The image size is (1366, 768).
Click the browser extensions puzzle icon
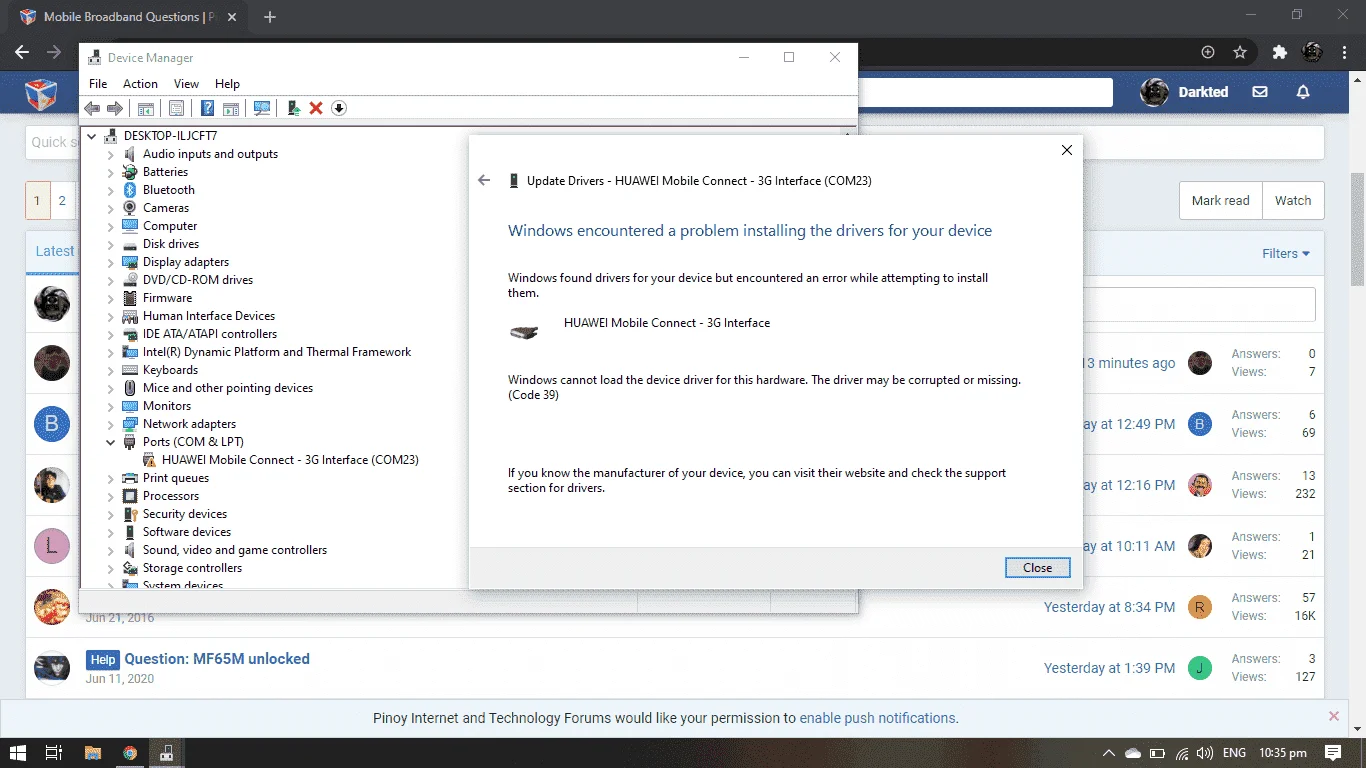coord(1279,52)
